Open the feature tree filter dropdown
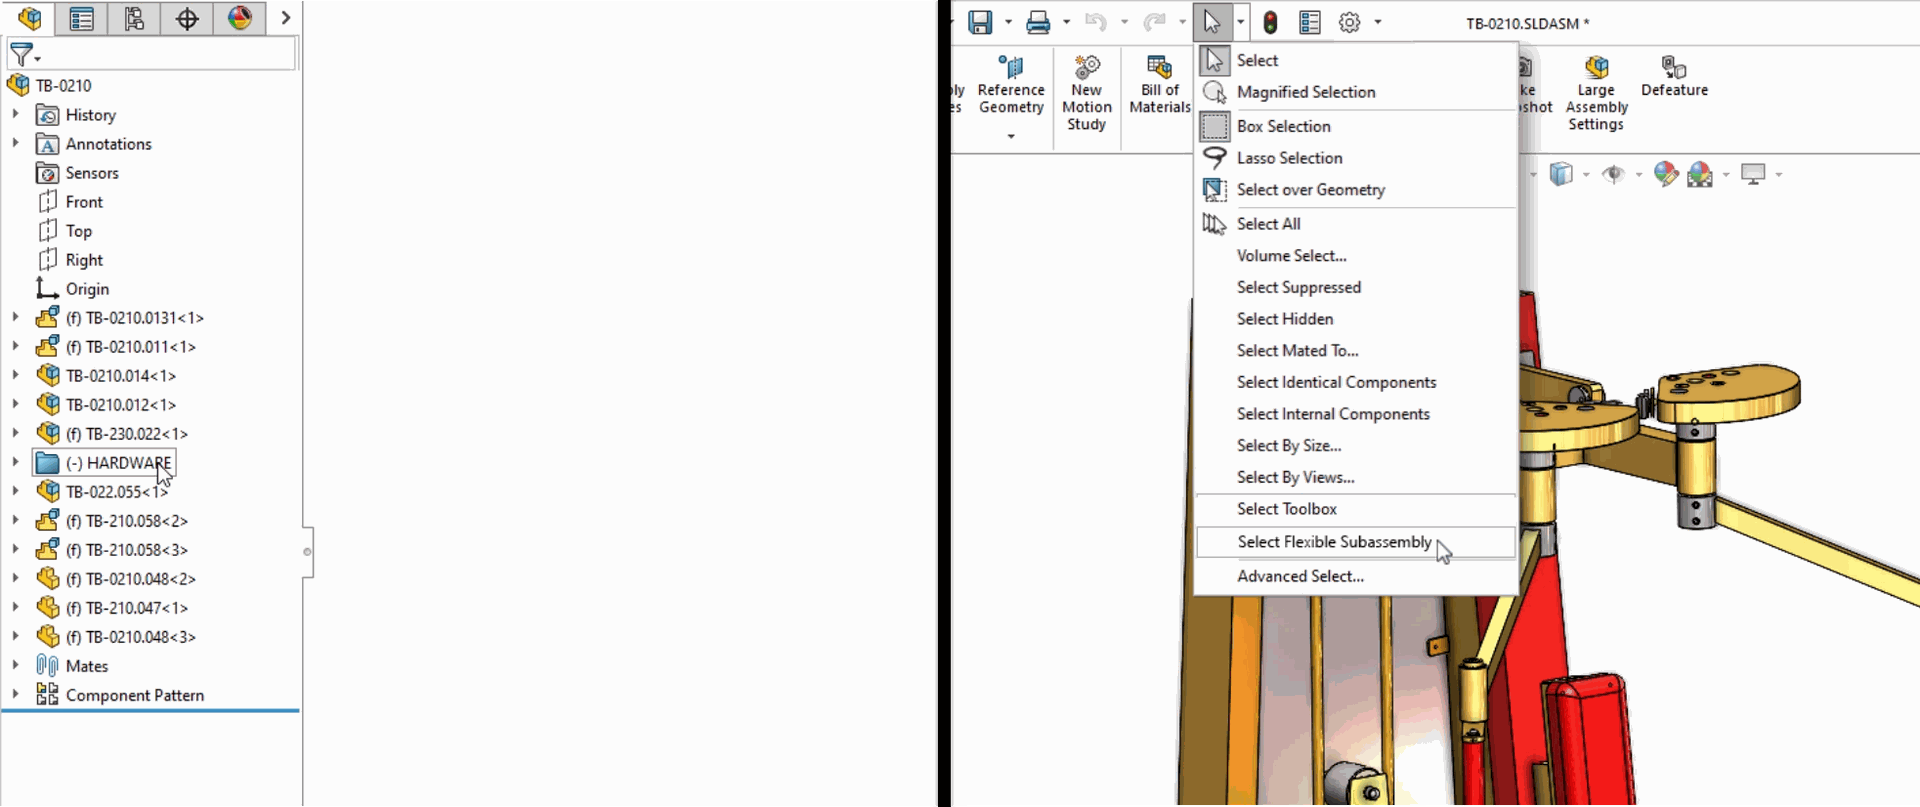1920x807 pixels. point(24,55)
